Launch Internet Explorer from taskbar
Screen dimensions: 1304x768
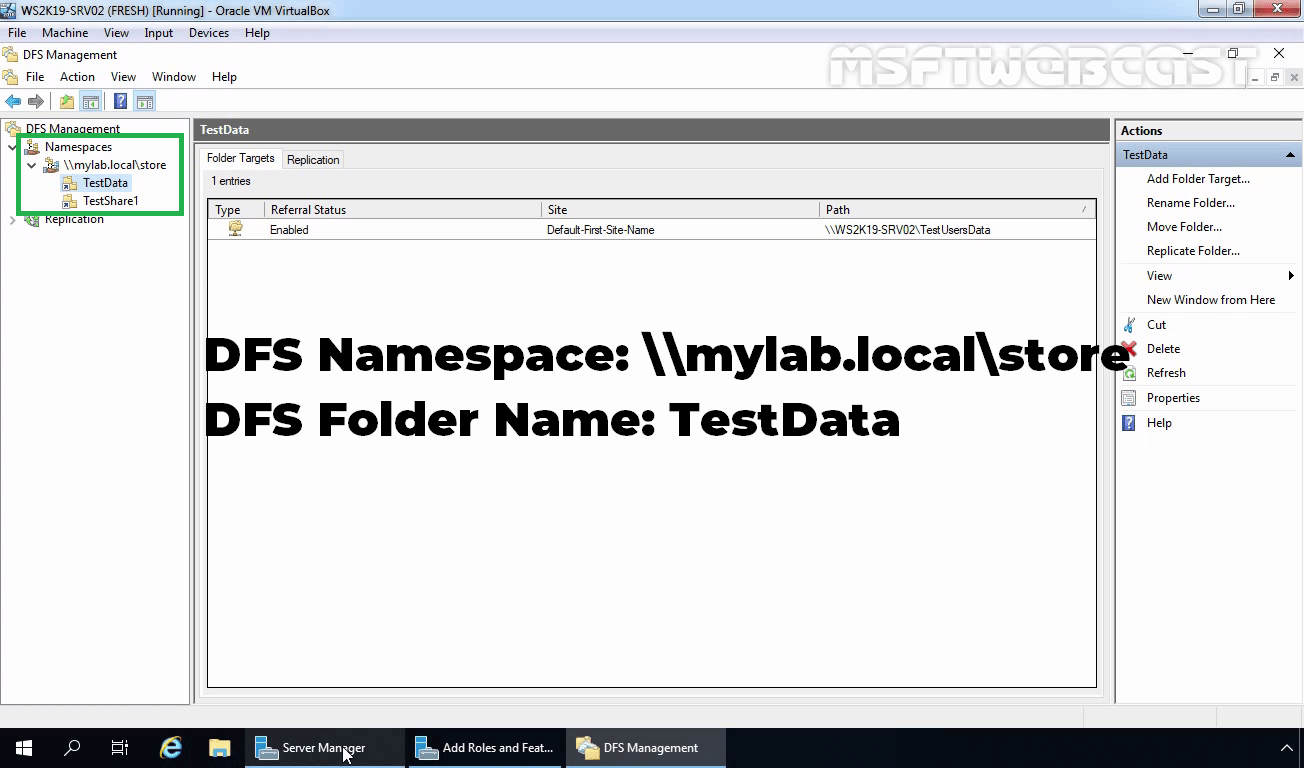[171, 748]
